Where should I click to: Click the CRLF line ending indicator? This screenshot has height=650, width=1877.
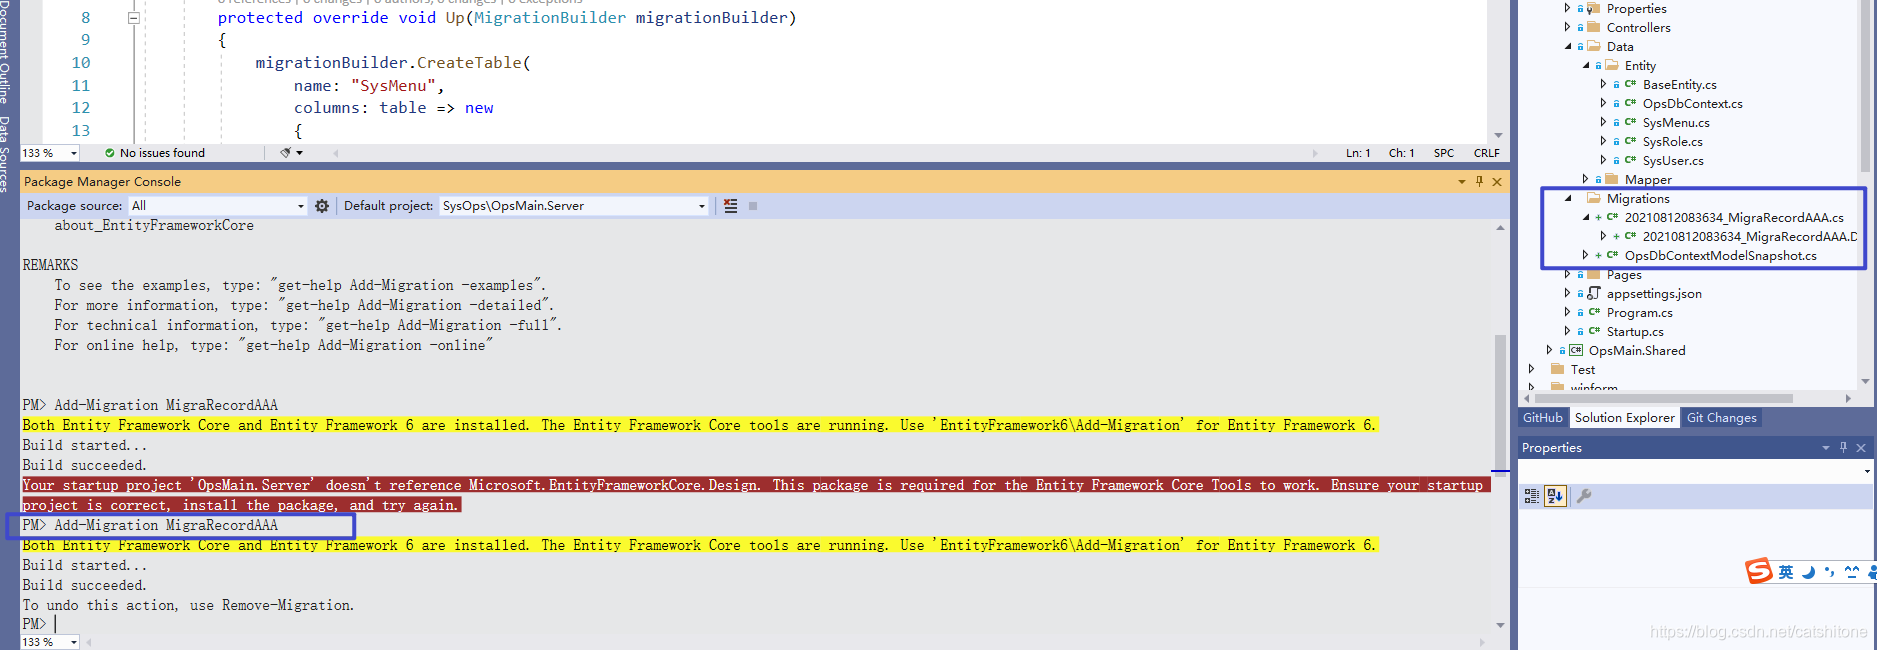(x=1486, y=153)
